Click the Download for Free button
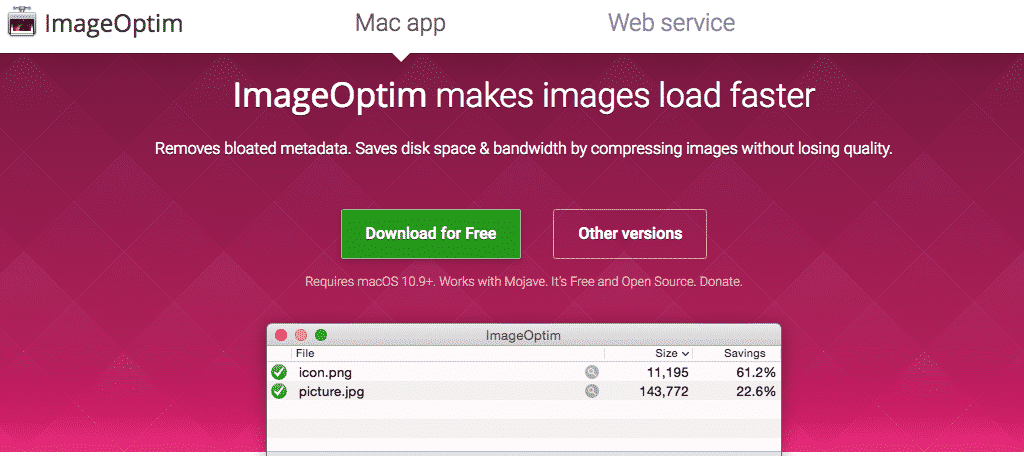 point(431,234)
